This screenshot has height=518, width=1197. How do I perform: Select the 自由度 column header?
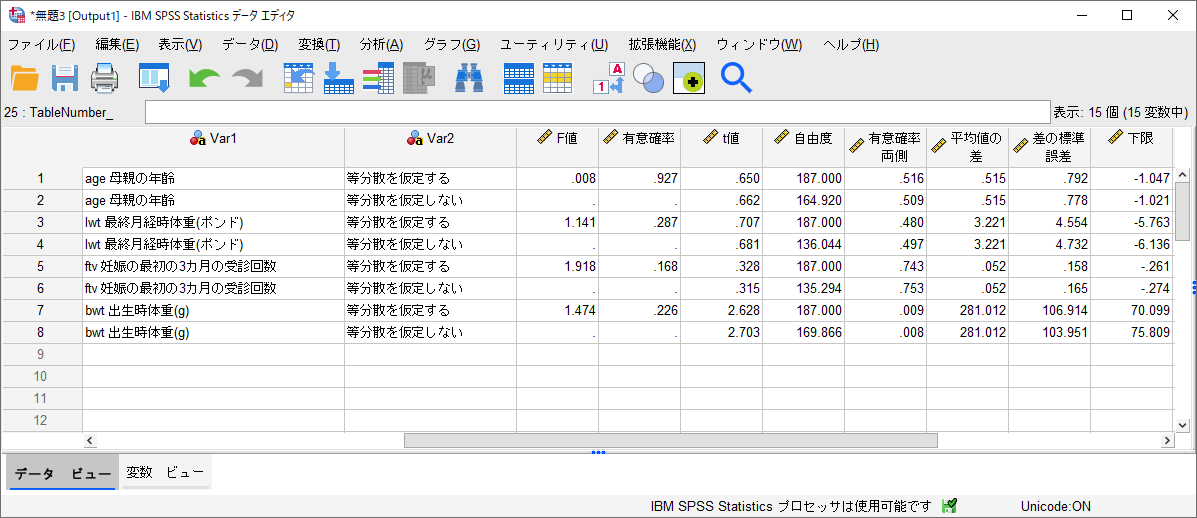click(x=803, y=147)
